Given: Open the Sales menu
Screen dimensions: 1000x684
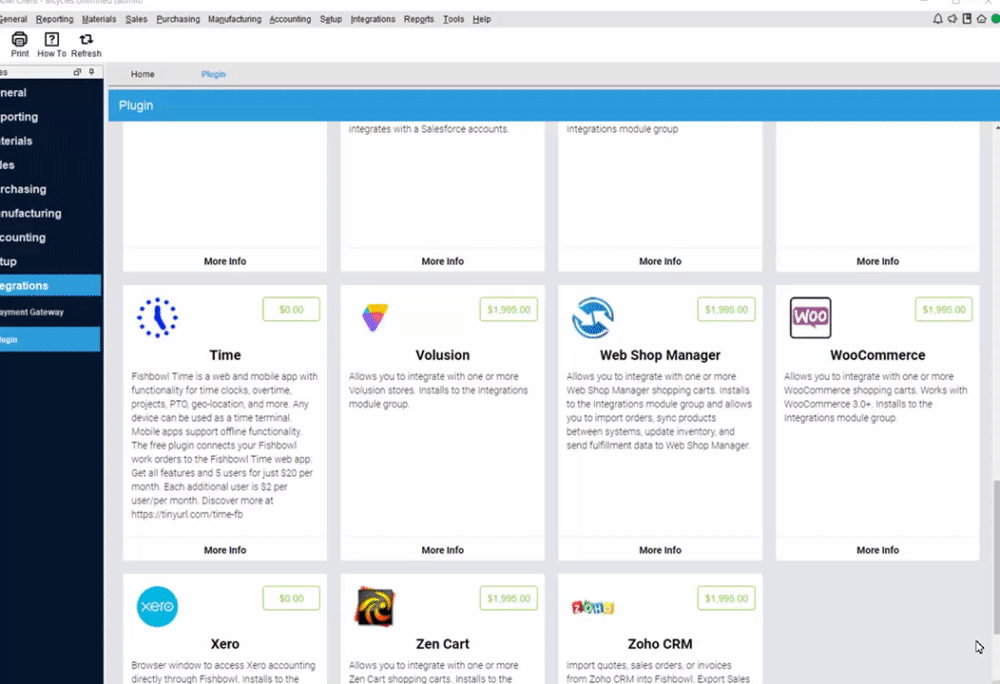Looking at the screenshot, I should pos(136,19).
